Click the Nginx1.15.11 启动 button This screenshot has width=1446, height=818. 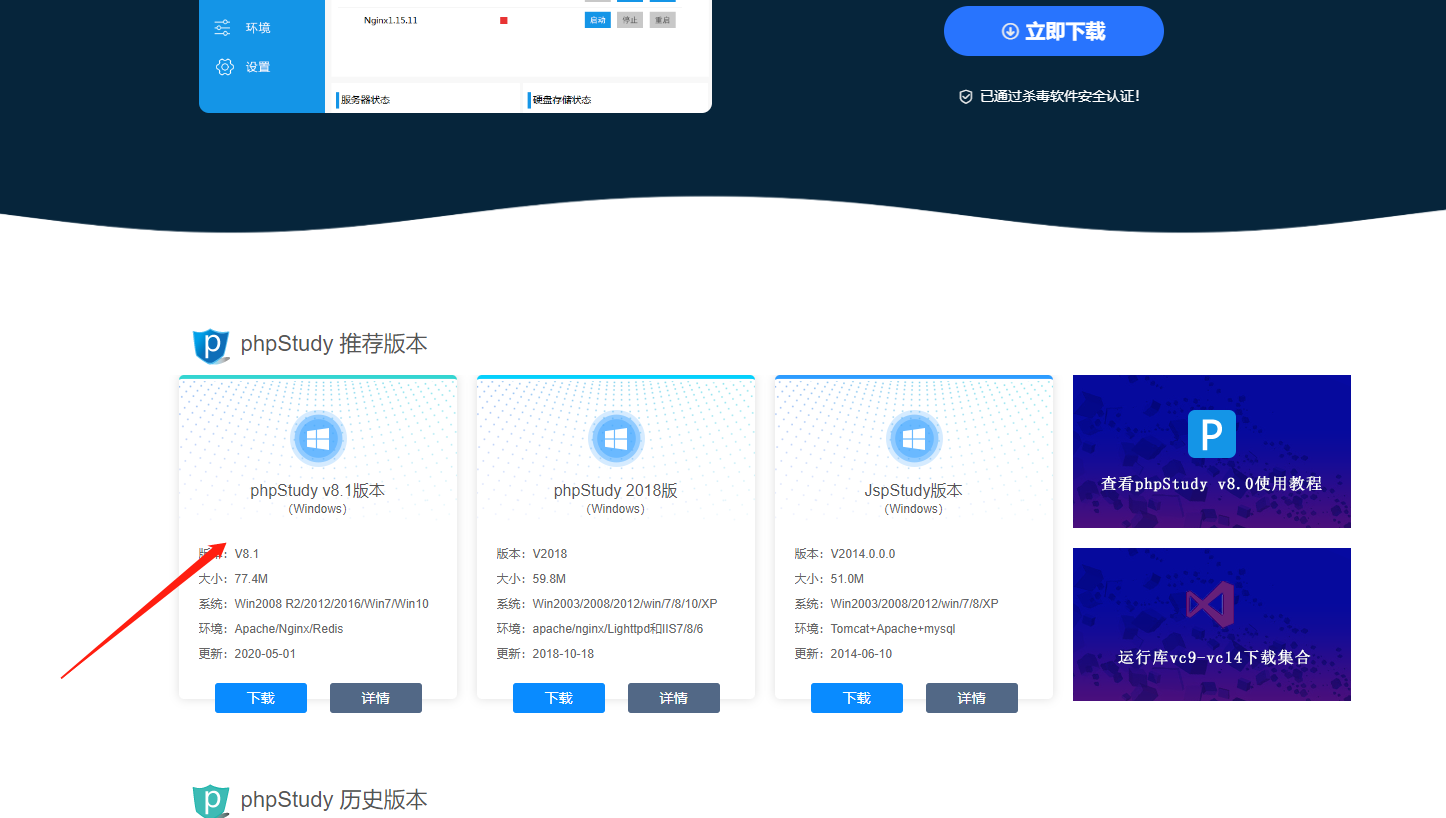[x=597, y=20]
